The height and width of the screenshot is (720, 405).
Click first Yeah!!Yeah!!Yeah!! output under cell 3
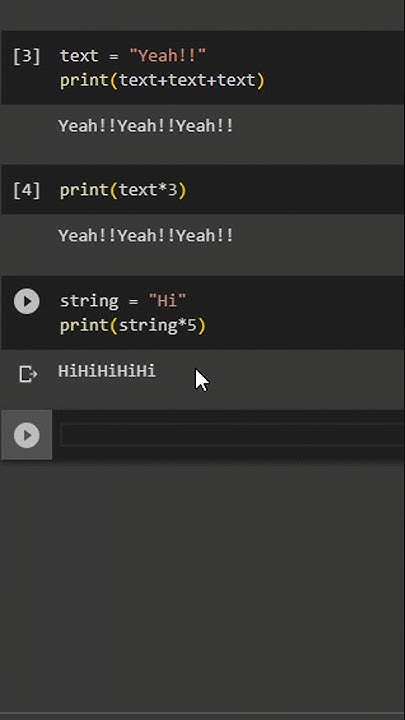[x=146, y=126]
